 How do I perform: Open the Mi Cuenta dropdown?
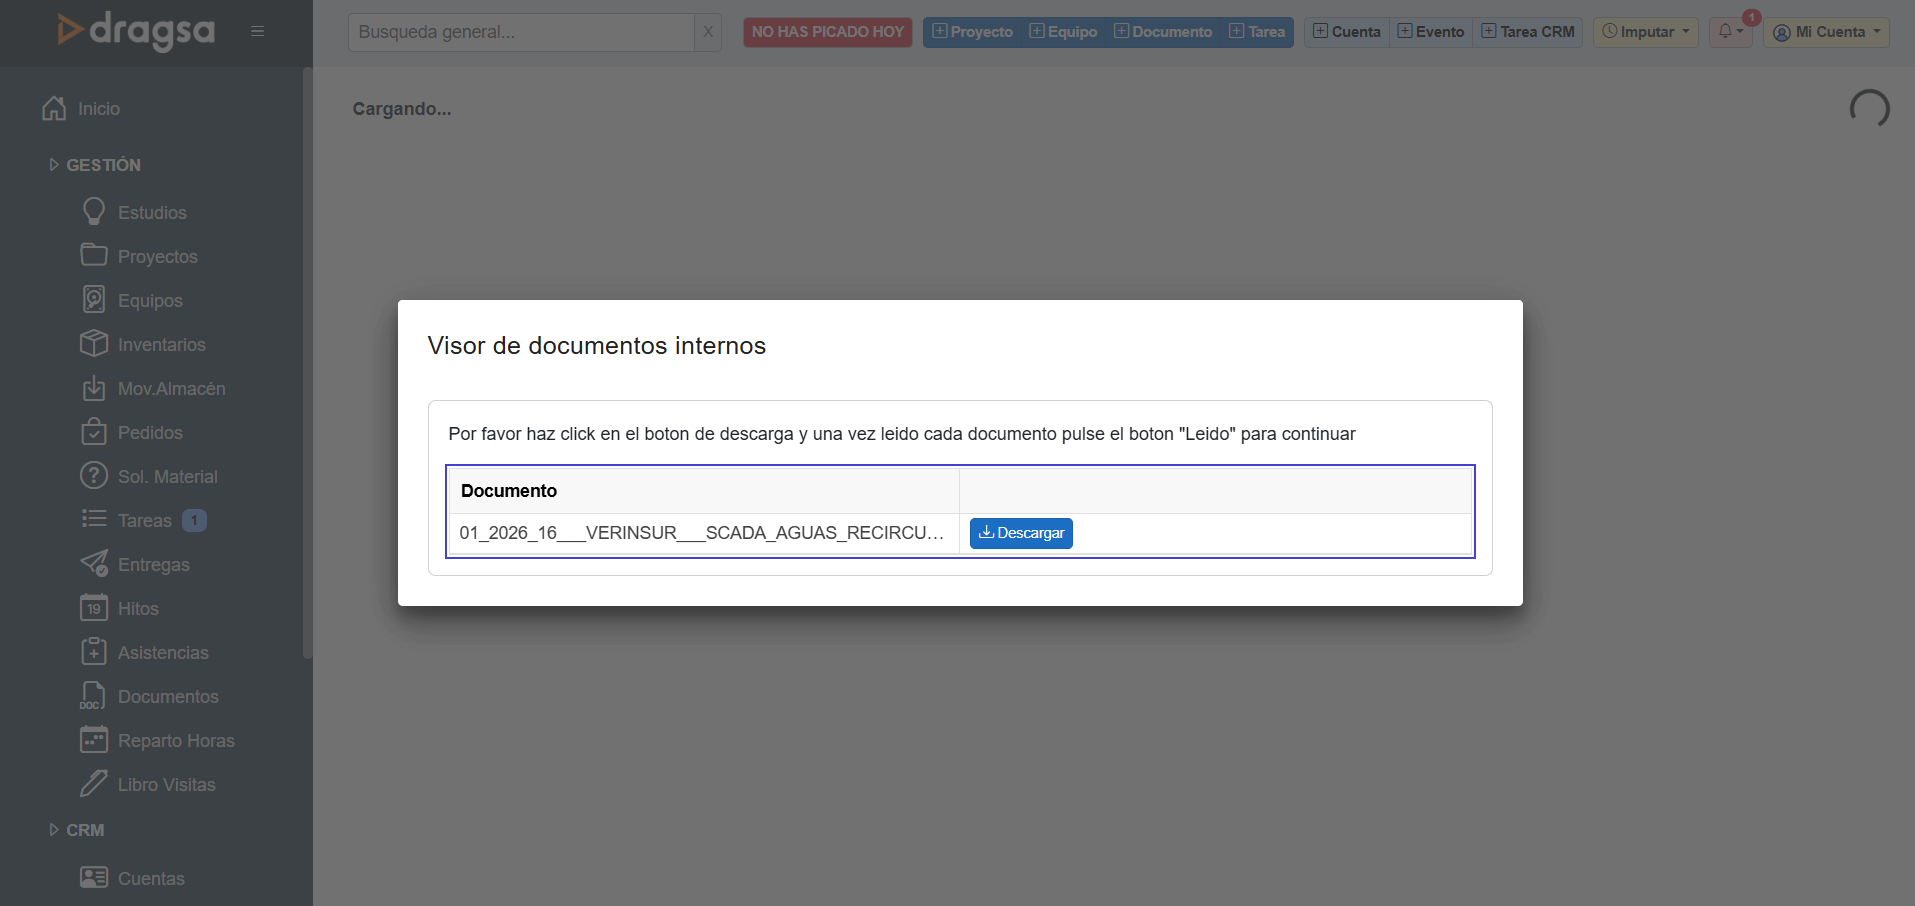pyautogui.click(x=1825, y=32)
